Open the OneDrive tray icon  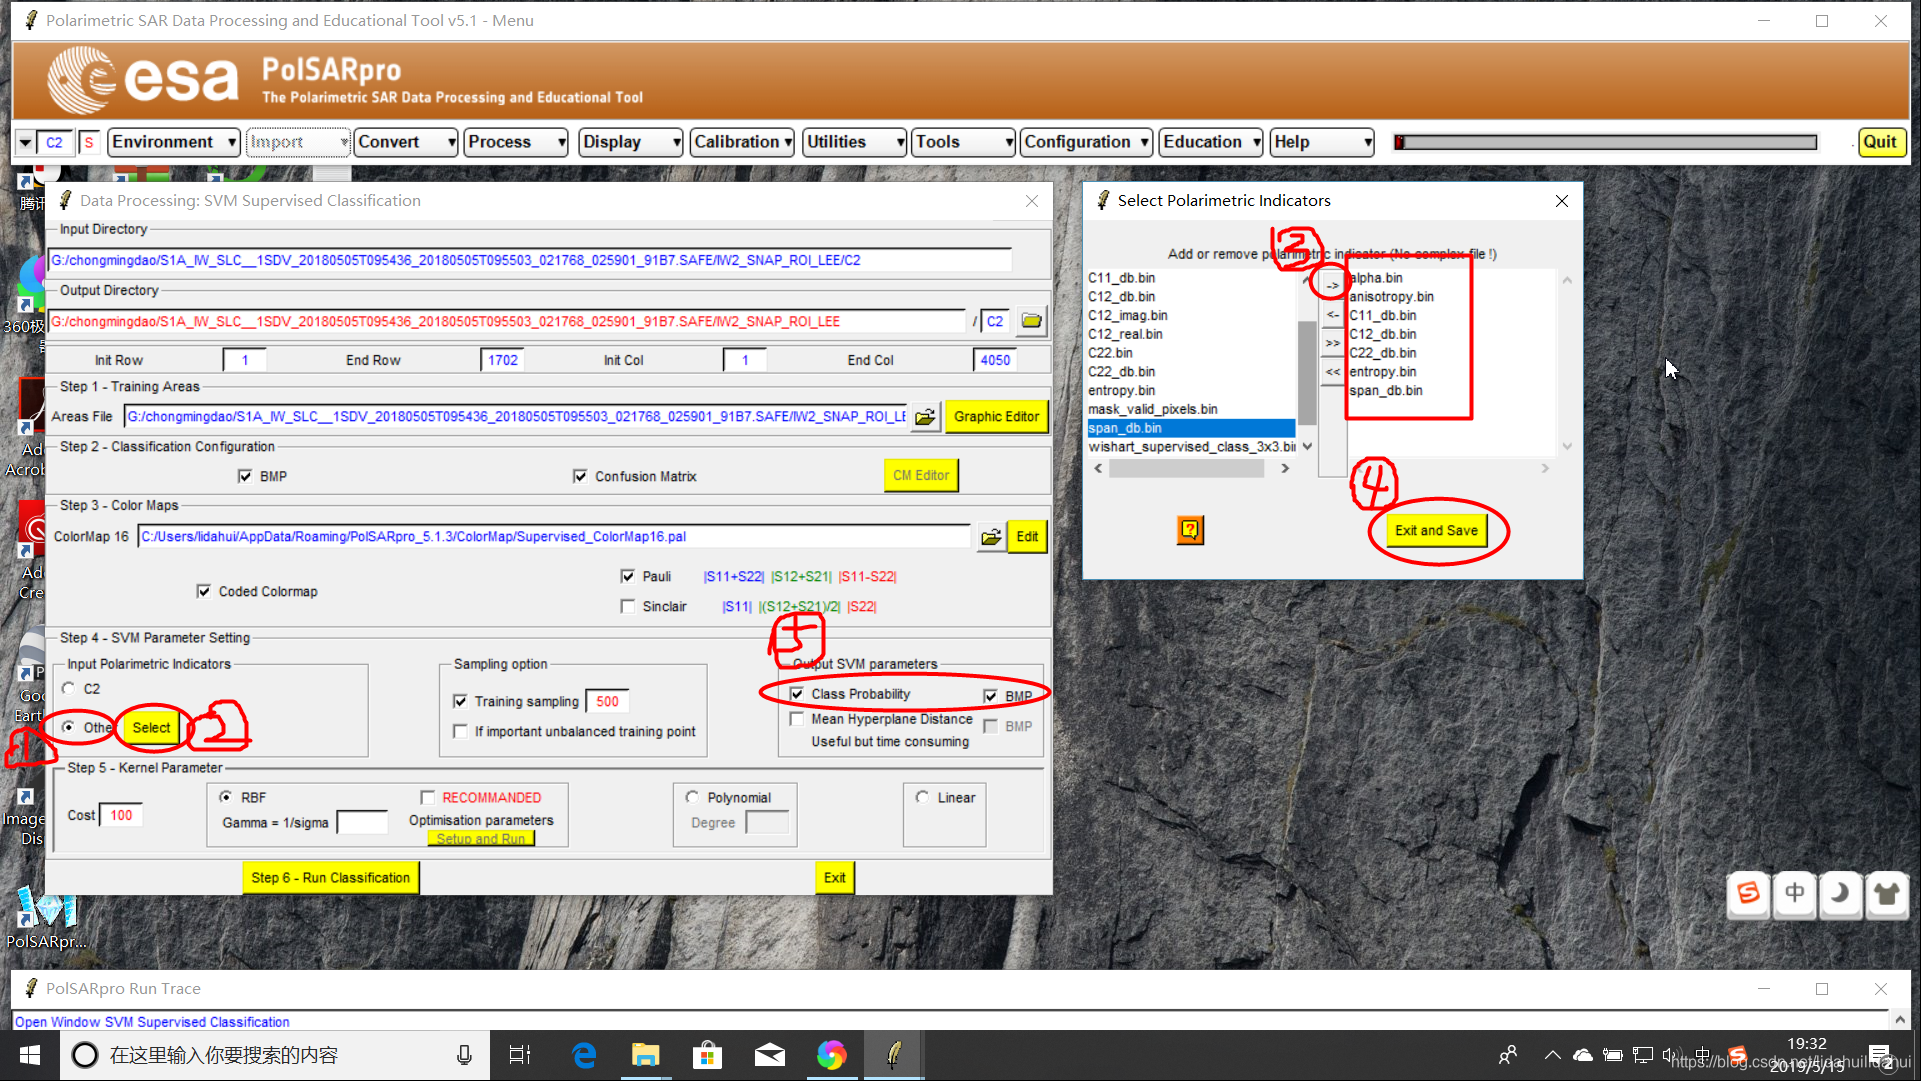click(1583, 1055)
